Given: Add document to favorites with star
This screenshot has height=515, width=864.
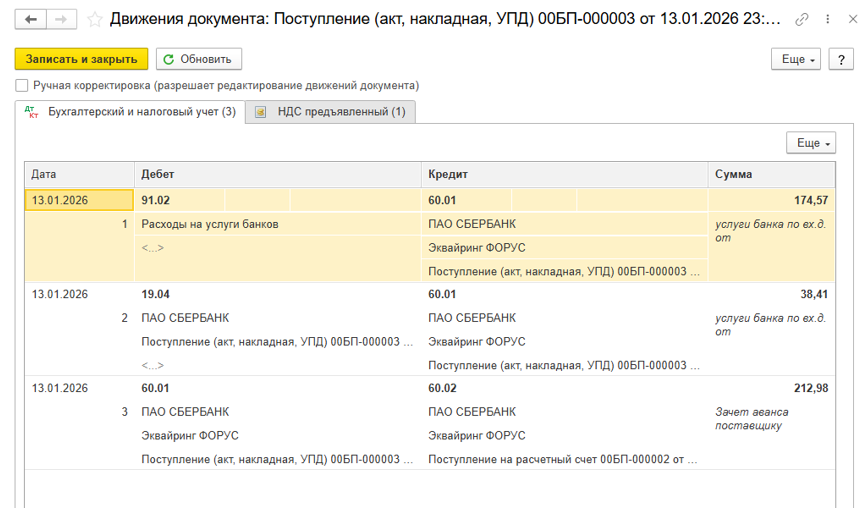Looking at the screenshot, I should (94, 19).
